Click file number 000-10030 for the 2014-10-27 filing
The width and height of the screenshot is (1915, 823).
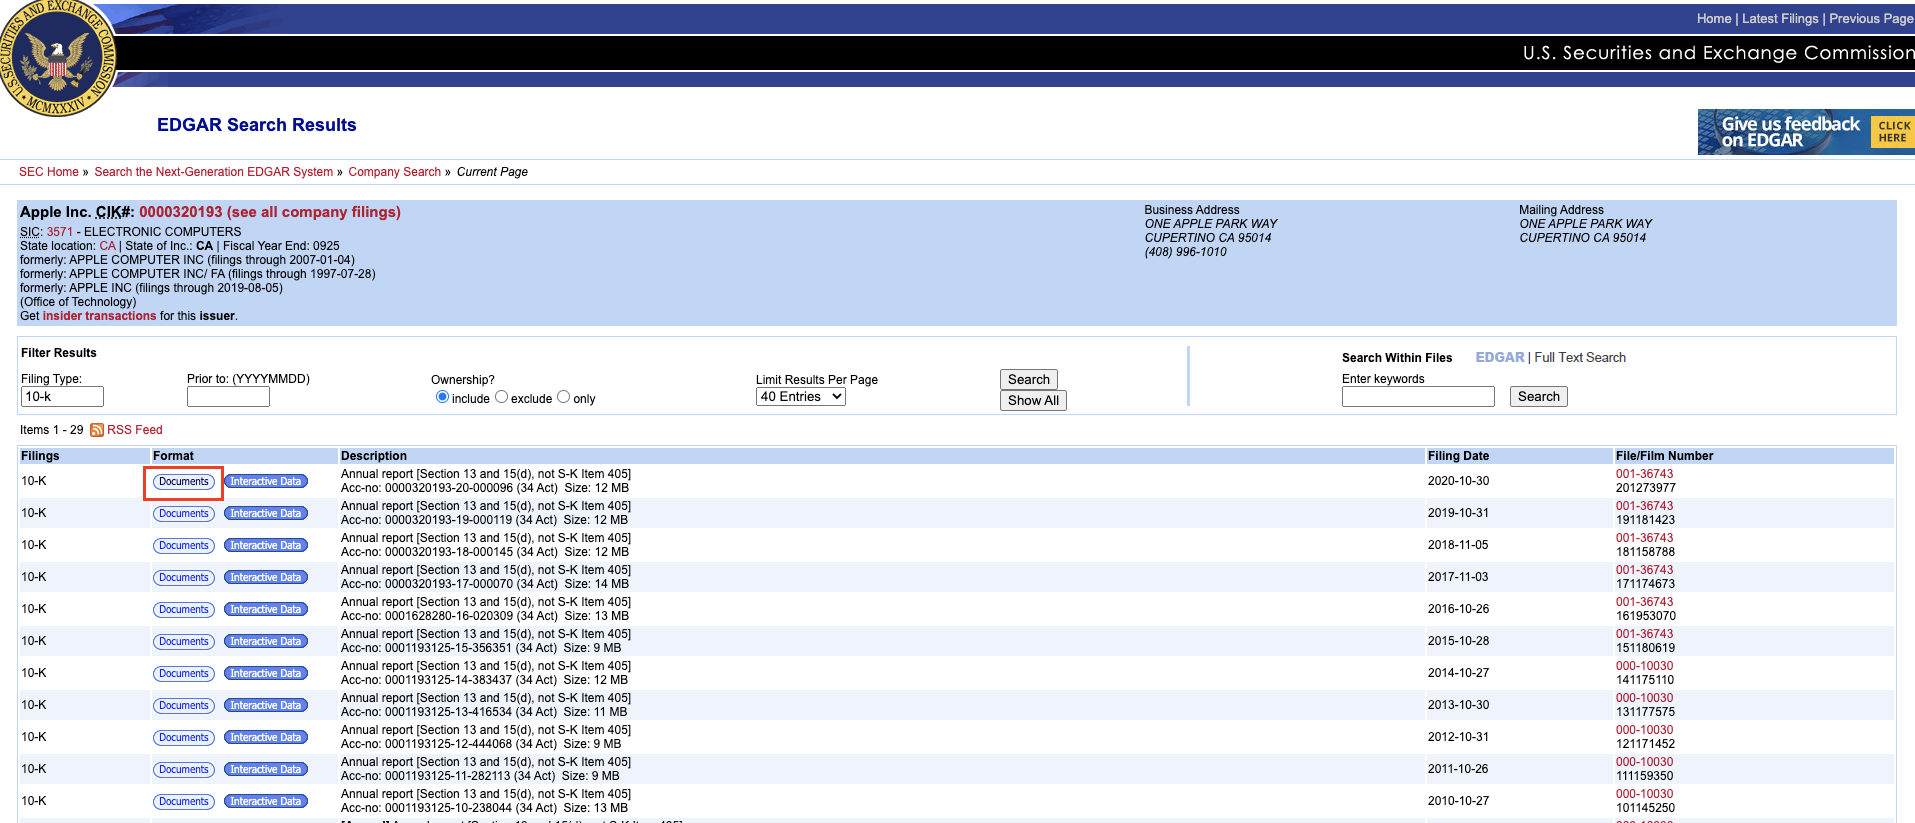(1644, 666)
